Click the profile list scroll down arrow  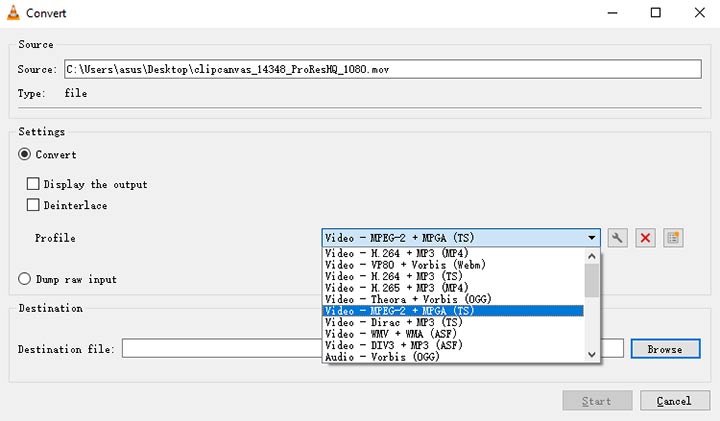point(592,354)
